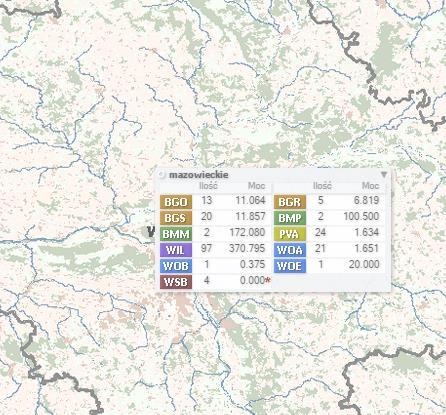Select the blue WOE badge
The image size is (446, 415).
(x=290, y=266)
